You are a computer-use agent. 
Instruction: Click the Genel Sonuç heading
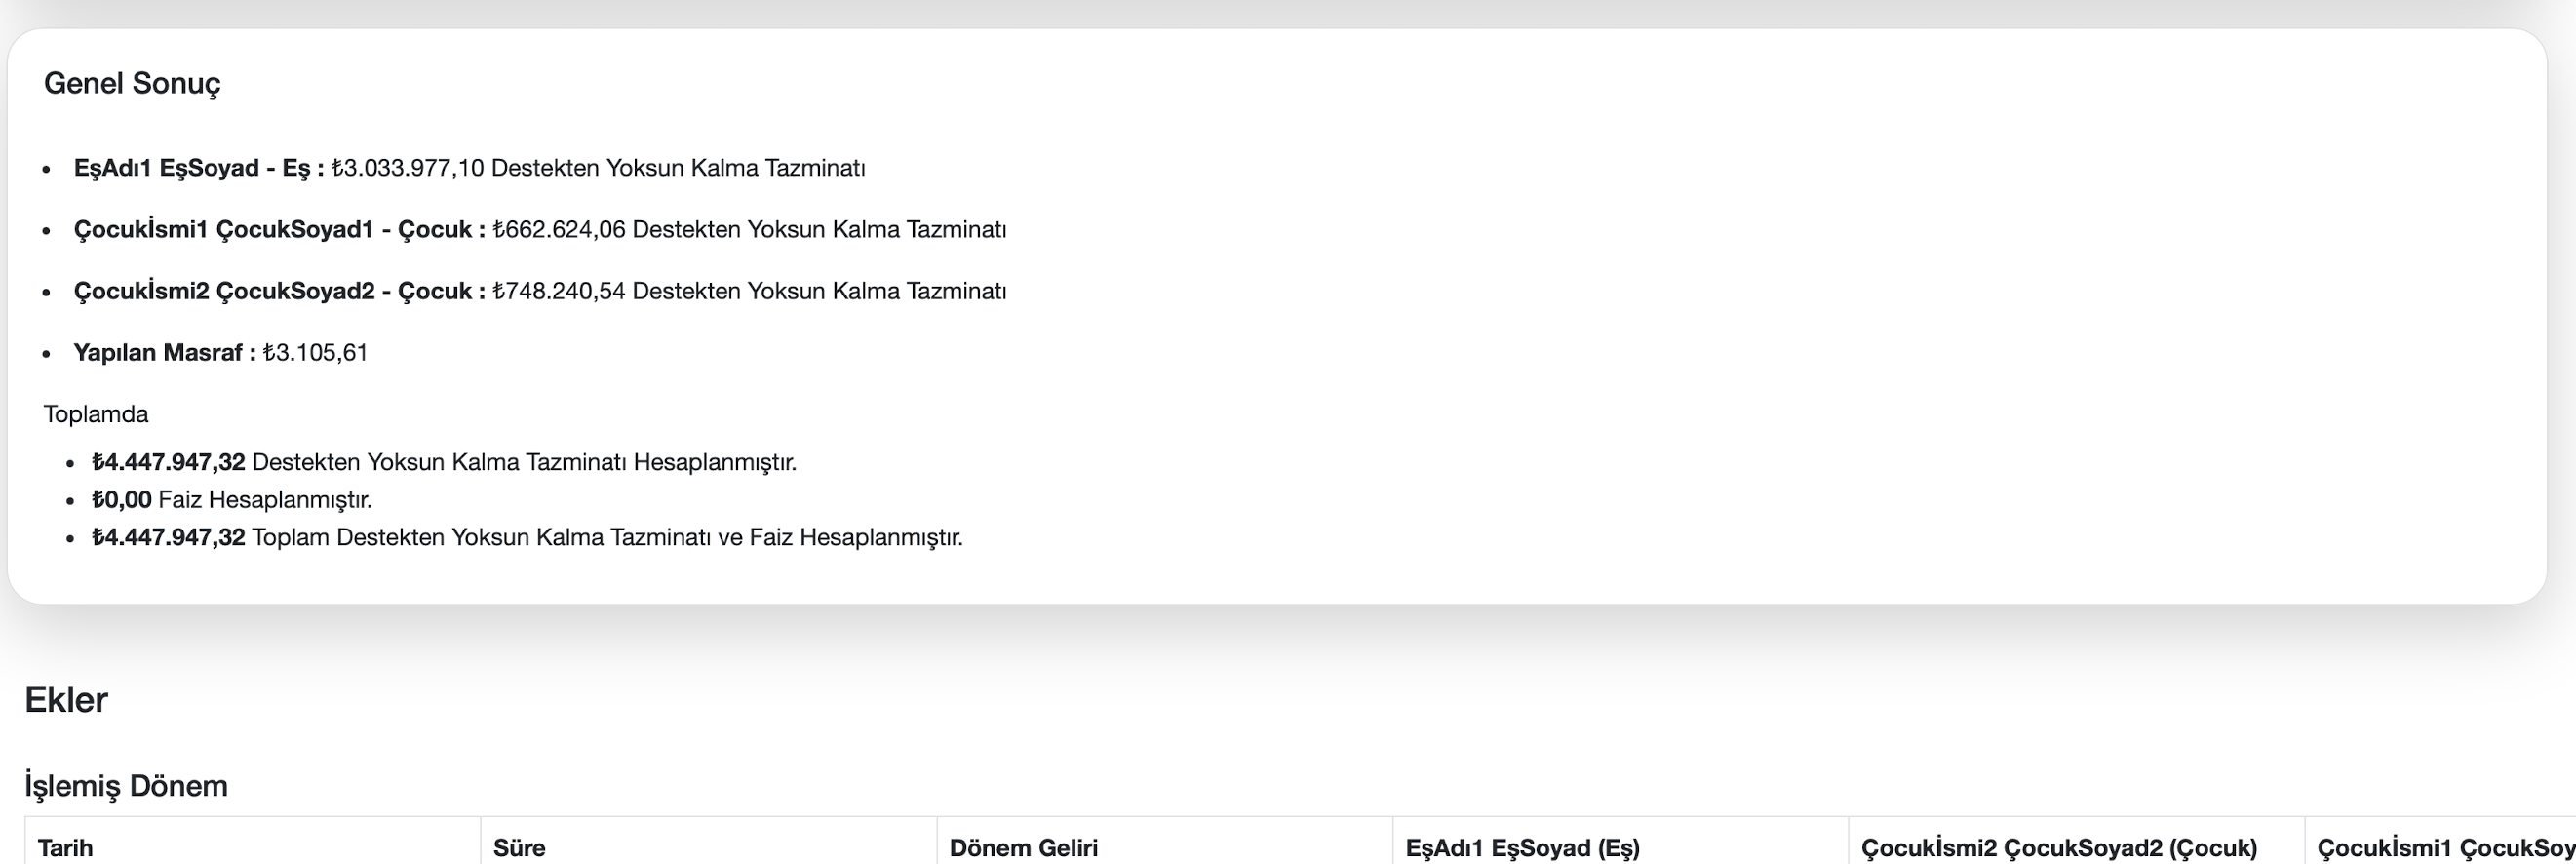pyautogui.click(x=132, y=83)
